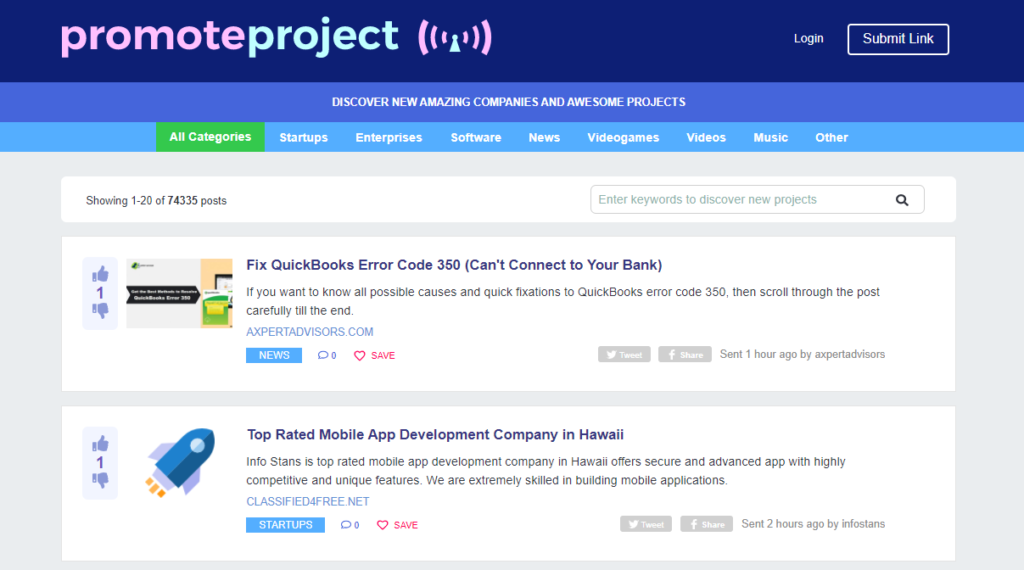Tweet the Hawaii mobile app post
Image resolution: width=1024 pixels, height=570 pixels.
click(x=646, y=524)
